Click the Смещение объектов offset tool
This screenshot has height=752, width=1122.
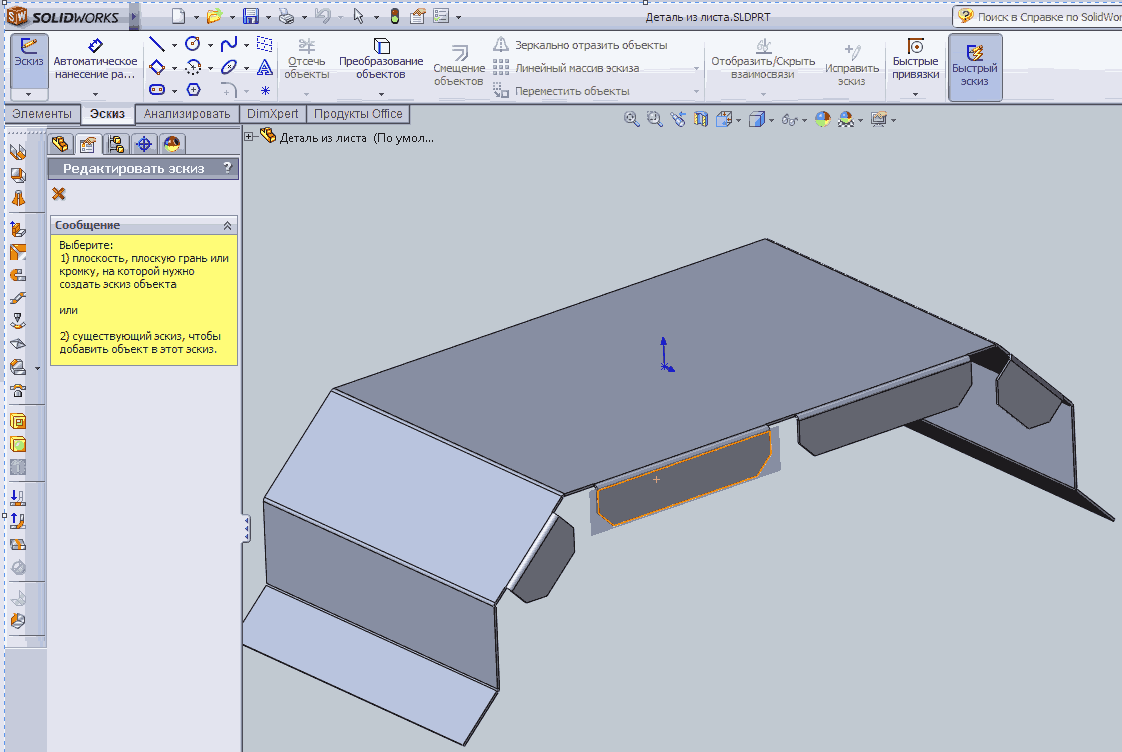click(459, 66)
